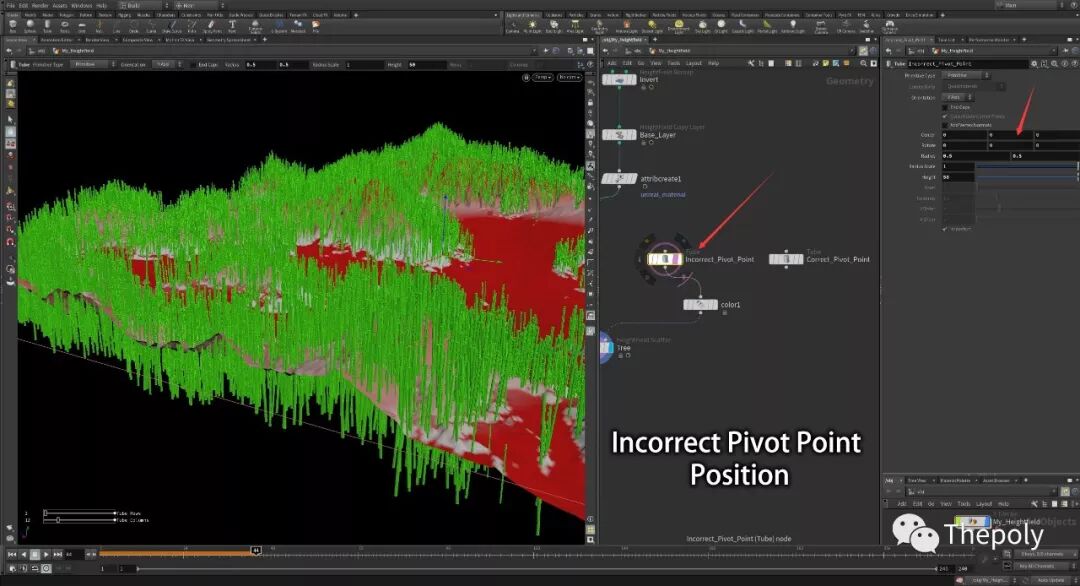Viewport: 1080px width, 586px height.
Task: Open parameter gear menu in parameter pane
Action: click(1034, 63)
